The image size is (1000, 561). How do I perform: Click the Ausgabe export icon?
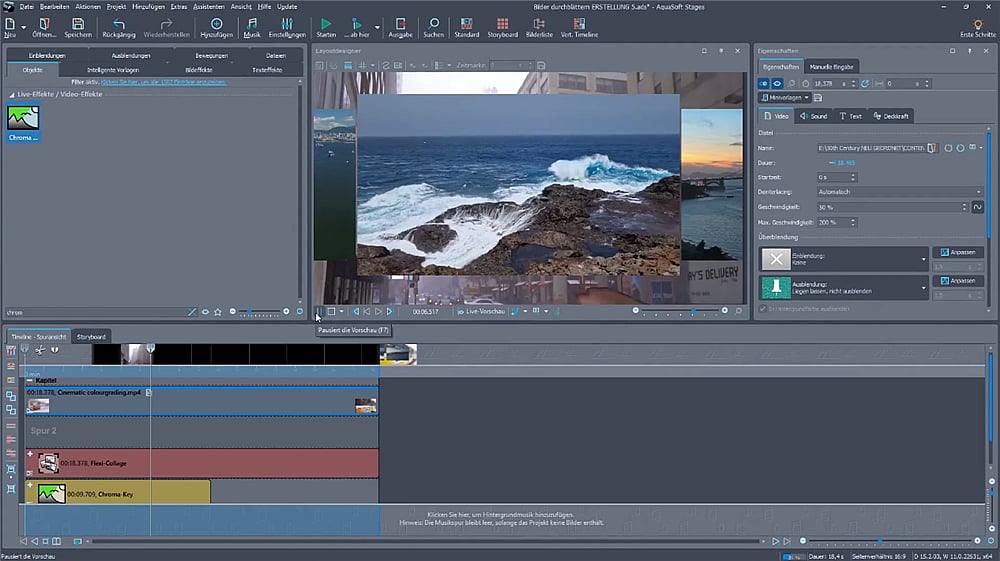pos(400,23)
